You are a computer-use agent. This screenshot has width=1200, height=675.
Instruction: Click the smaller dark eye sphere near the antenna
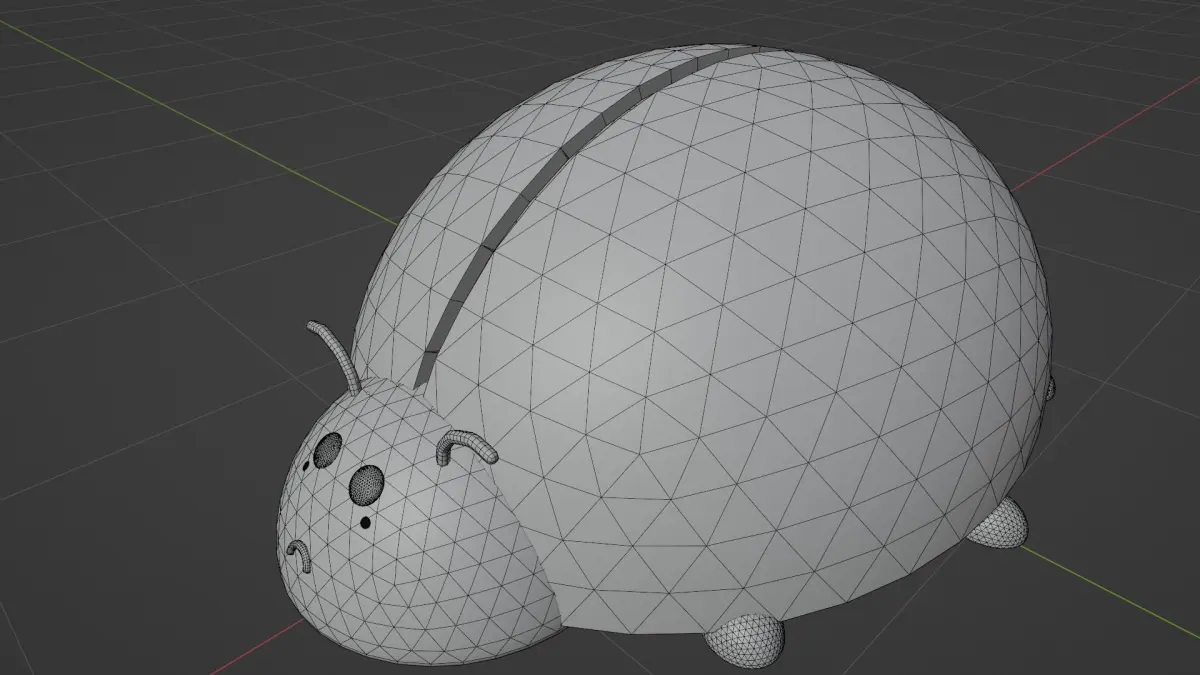tap(327, 451)
